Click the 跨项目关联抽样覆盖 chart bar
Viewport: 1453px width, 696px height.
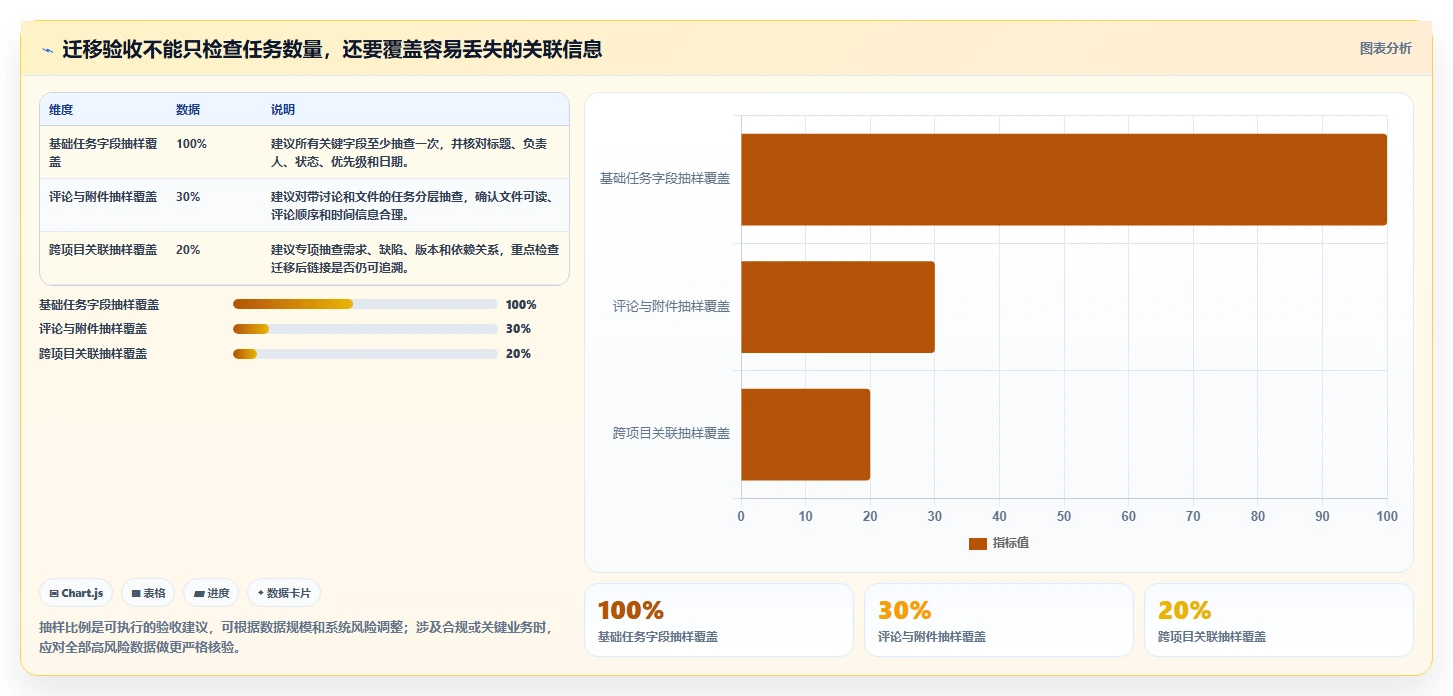(805, 434)
